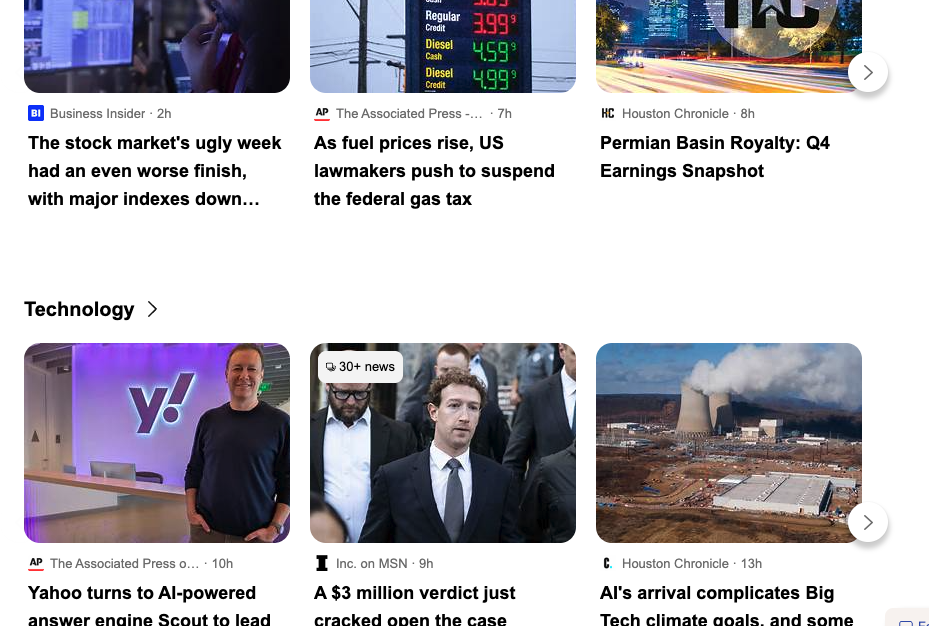Read the $3 million verdict headline
The width and height of the screenshot is (929, 626).
click(x=415, y=604)
